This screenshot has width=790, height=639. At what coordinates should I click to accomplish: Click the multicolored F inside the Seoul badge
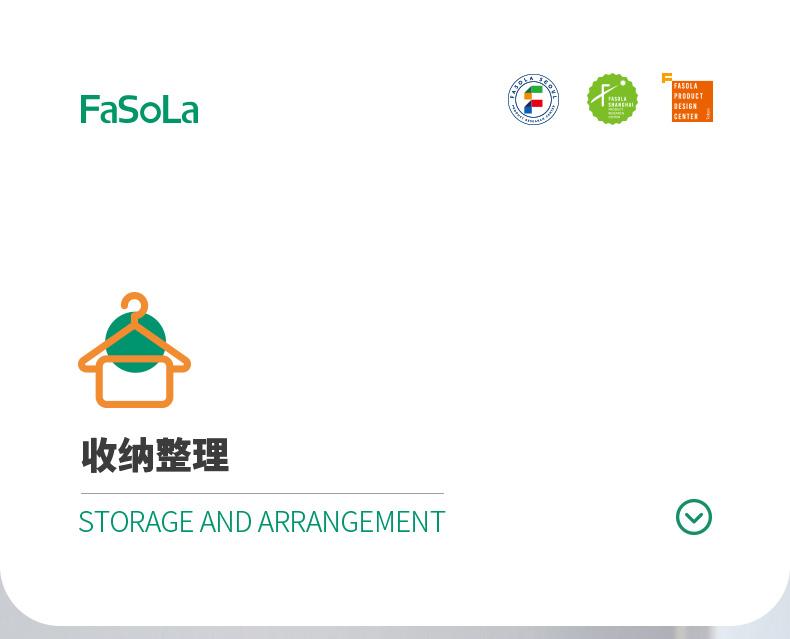(533, 99)
